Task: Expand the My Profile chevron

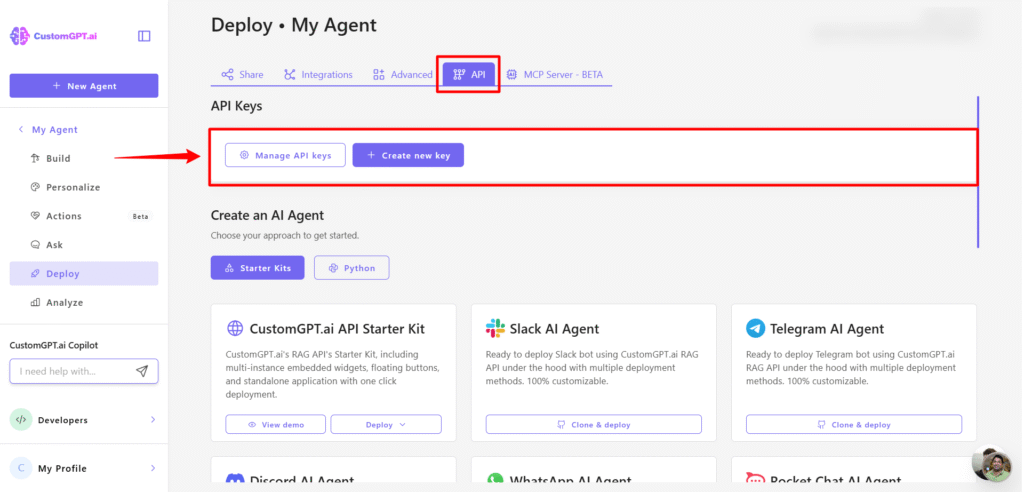Action: click(x=153, y=468)
